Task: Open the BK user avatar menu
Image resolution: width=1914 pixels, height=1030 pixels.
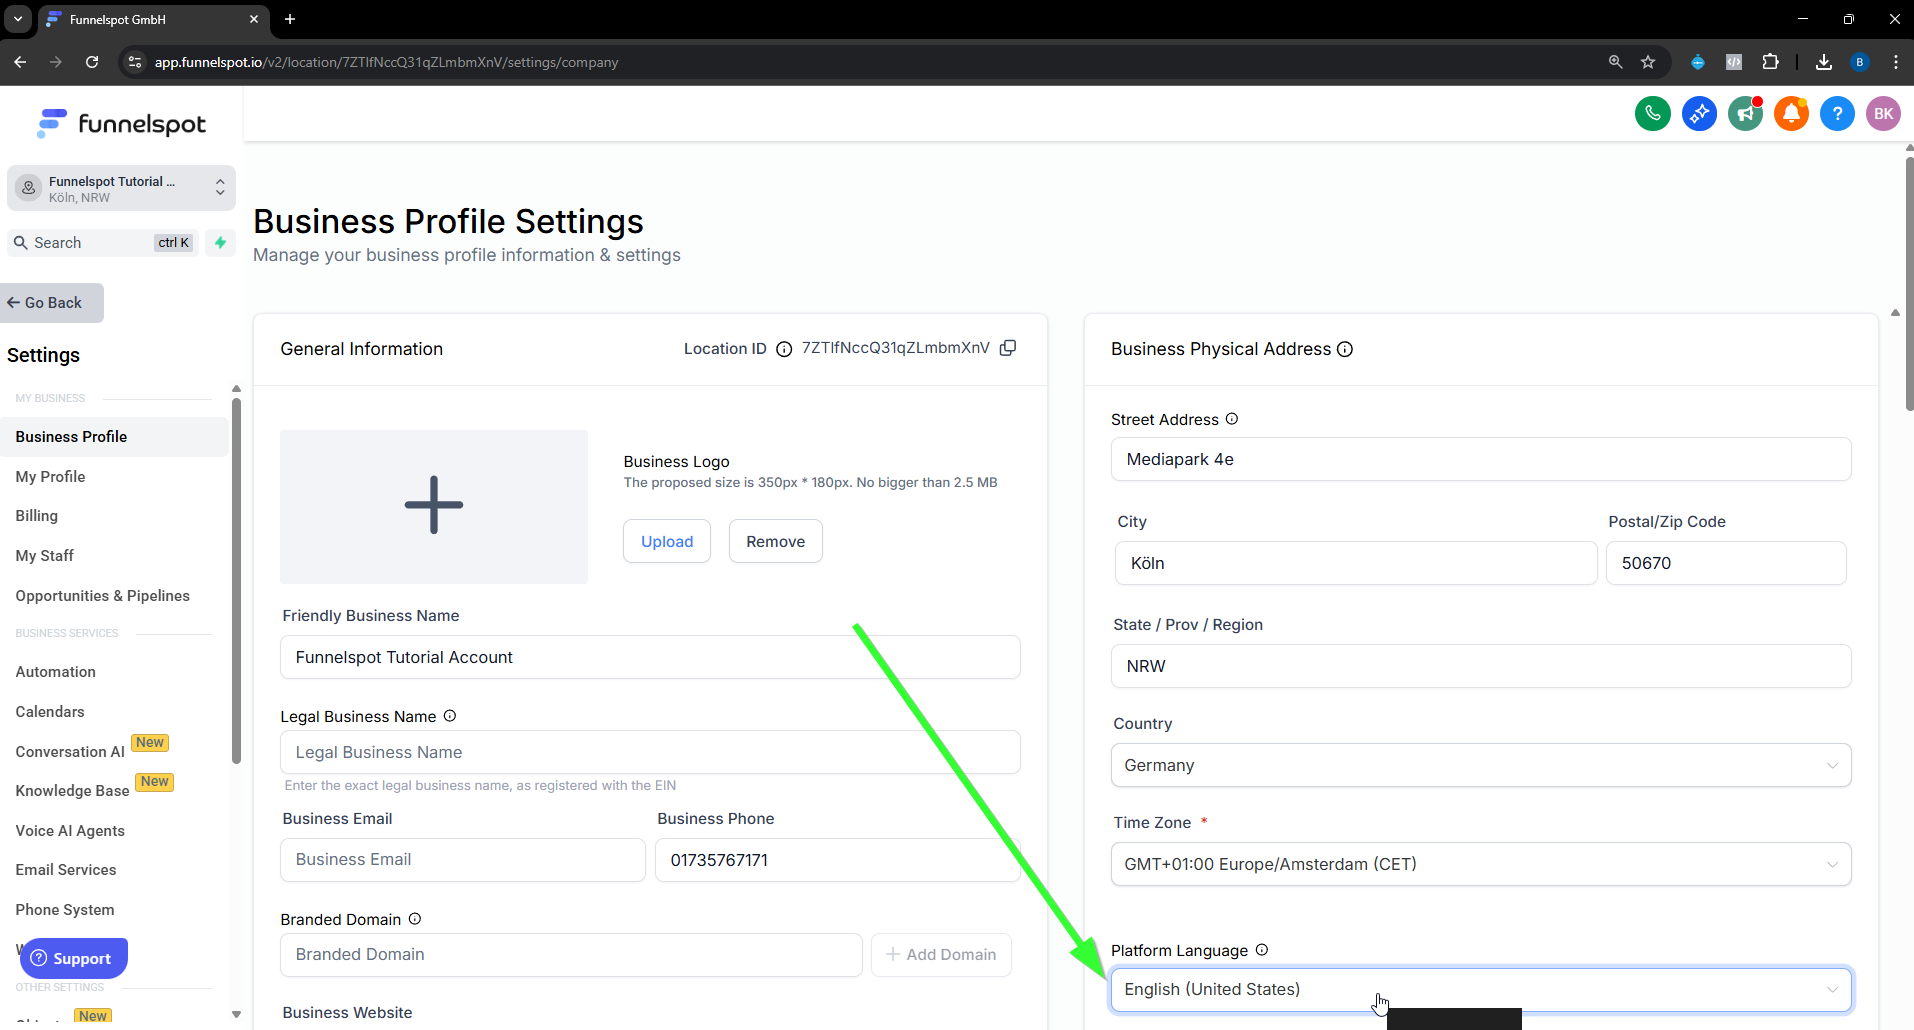Action: coord(1883,114)
